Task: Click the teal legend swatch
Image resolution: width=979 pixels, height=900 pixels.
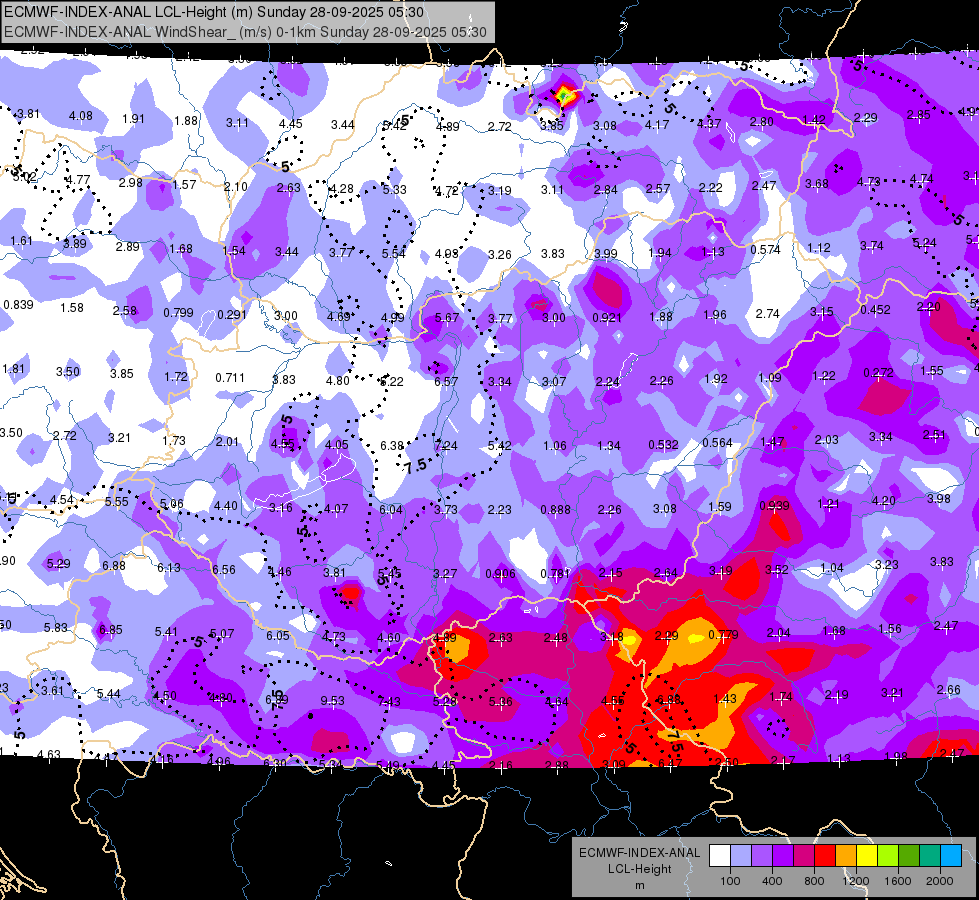Action: coord(930,856)
